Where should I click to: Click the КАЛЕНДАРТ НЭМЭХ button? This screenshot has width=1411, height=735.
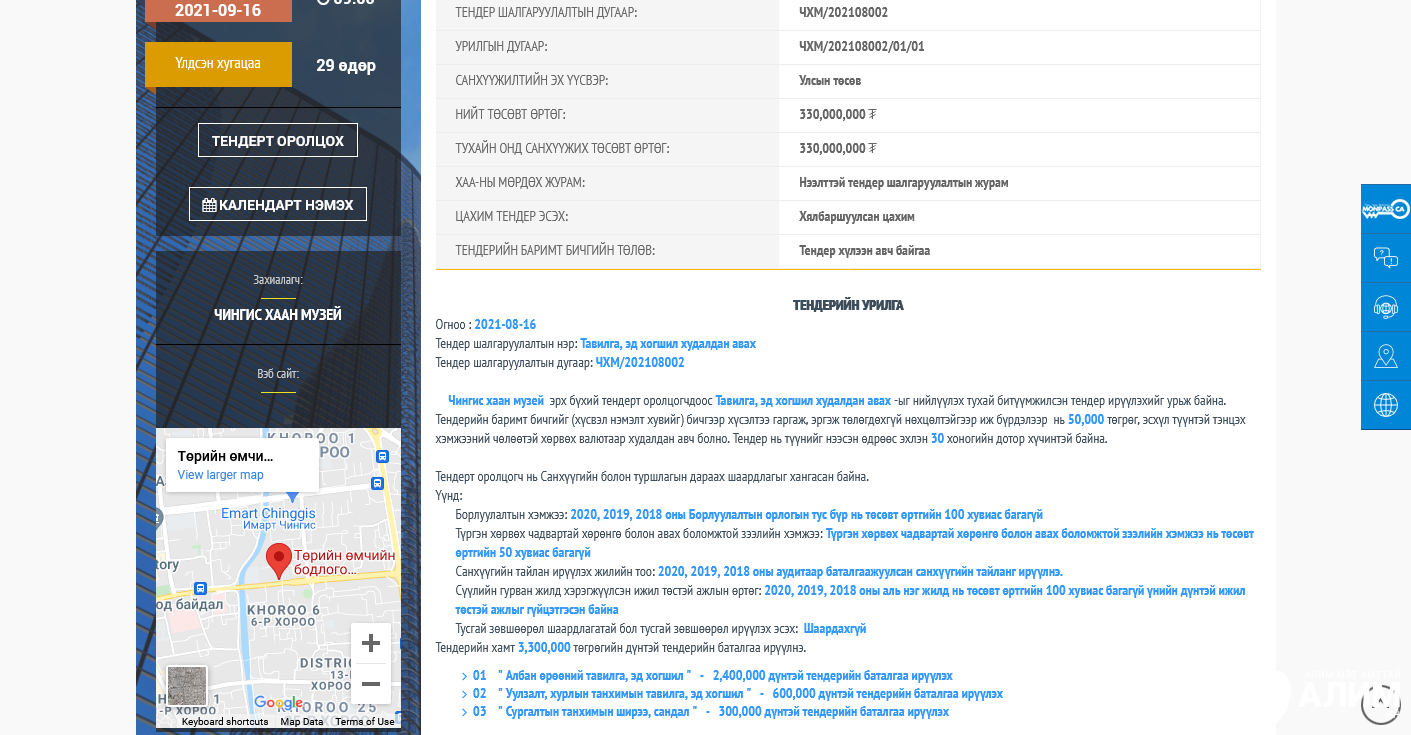(x=278, y=204)
